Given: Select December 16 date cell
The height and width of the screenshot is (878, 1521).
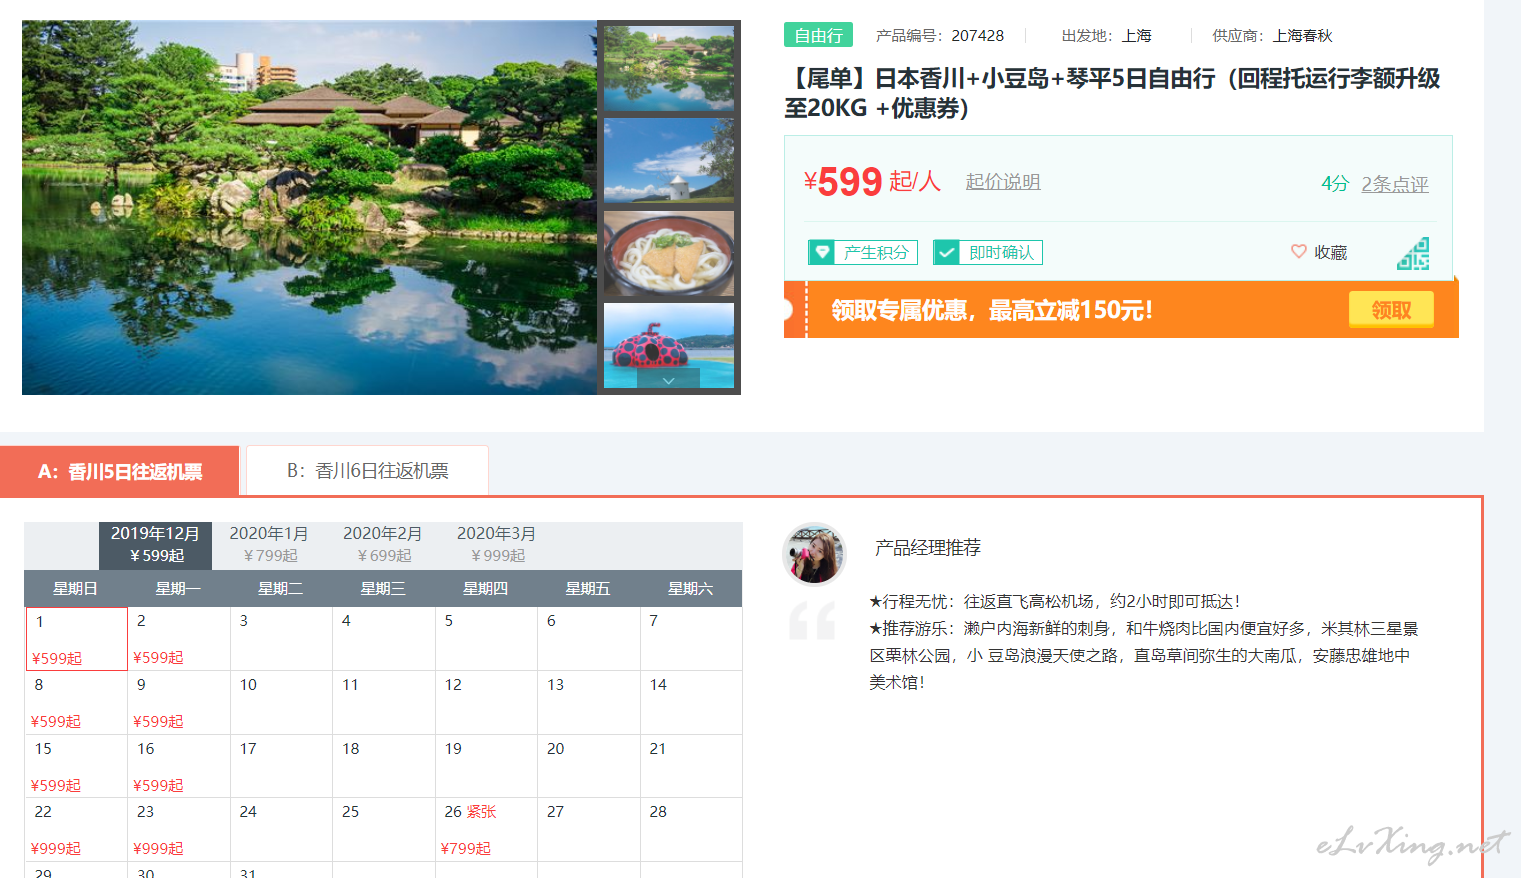Looking at the screenshot, I should click(179, 767).
